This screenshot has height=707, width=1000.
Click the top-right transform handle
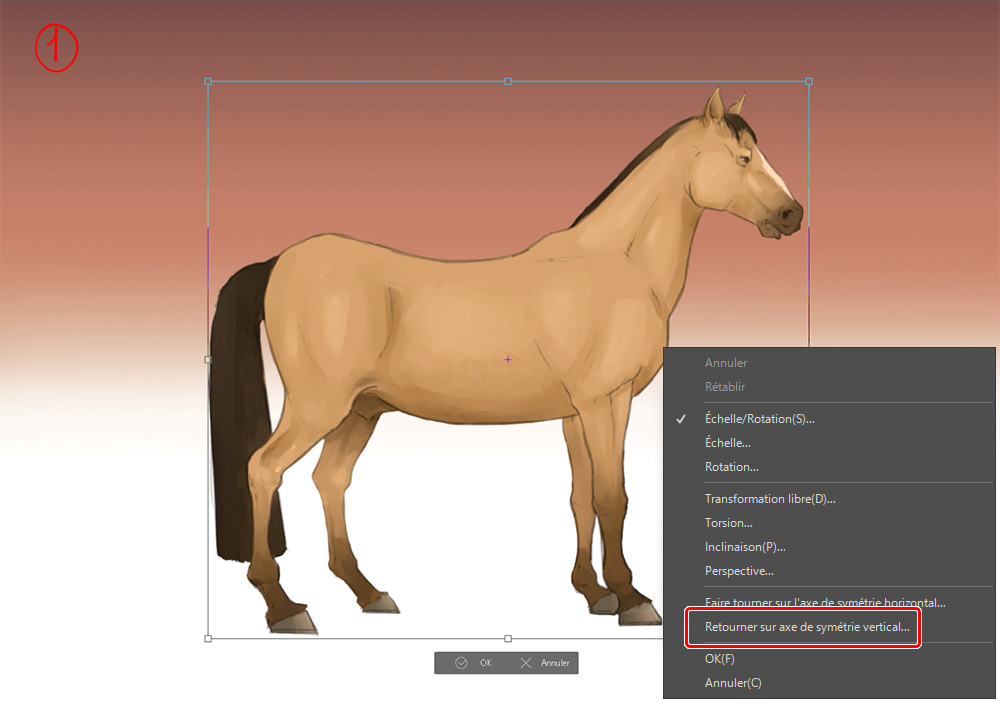point(808,81)
